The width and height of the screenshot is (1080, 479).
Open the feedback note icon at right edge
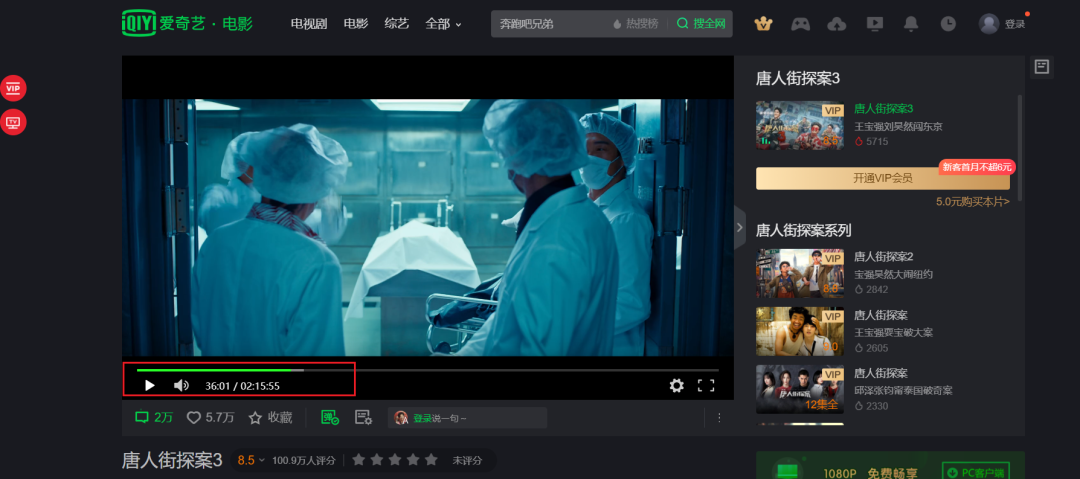tap(1041, 67)
